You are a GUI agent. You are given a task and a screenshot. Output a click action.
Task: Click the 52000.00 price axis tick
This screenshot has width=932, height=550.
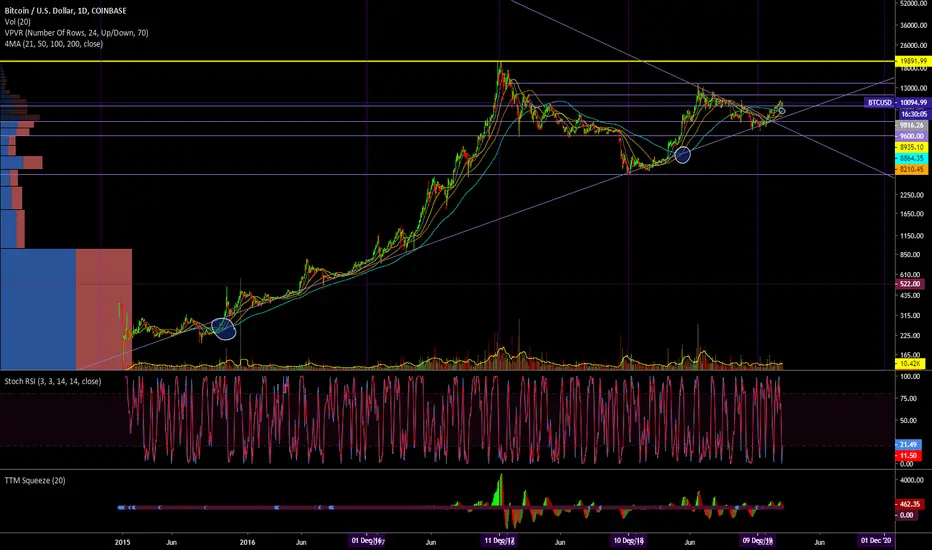click(913, 4)
